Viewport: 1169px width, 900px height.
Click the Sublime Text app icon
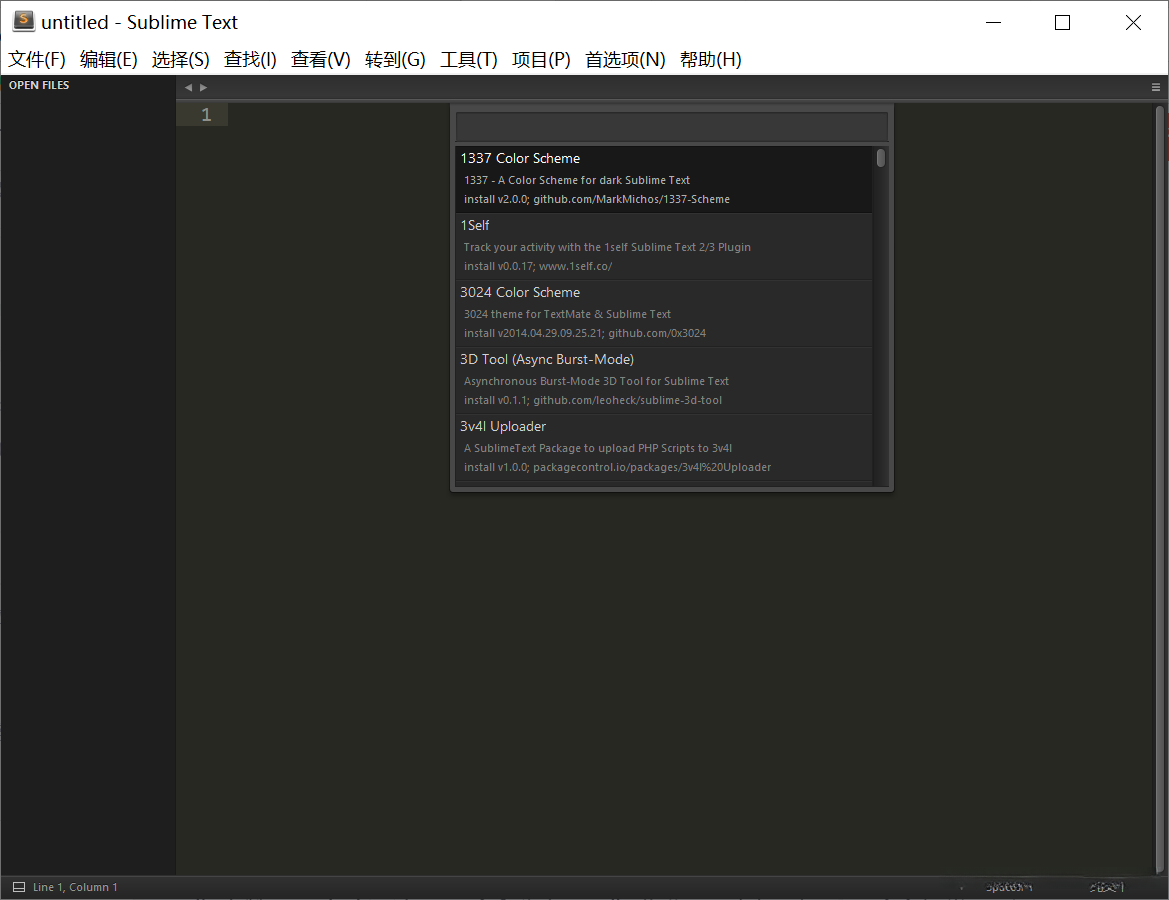[x=24, y=22]
